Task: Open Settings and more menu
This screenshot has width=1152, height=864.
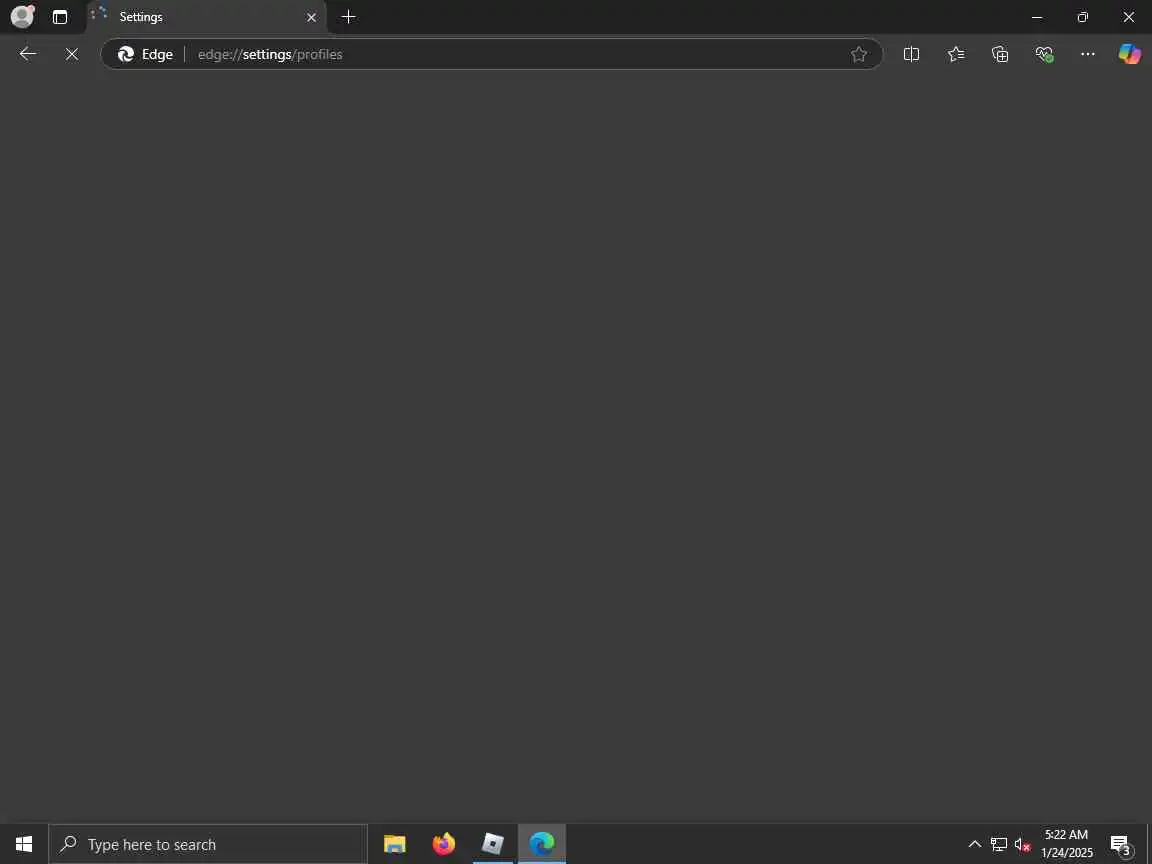Action: [x=1088, y=54]
